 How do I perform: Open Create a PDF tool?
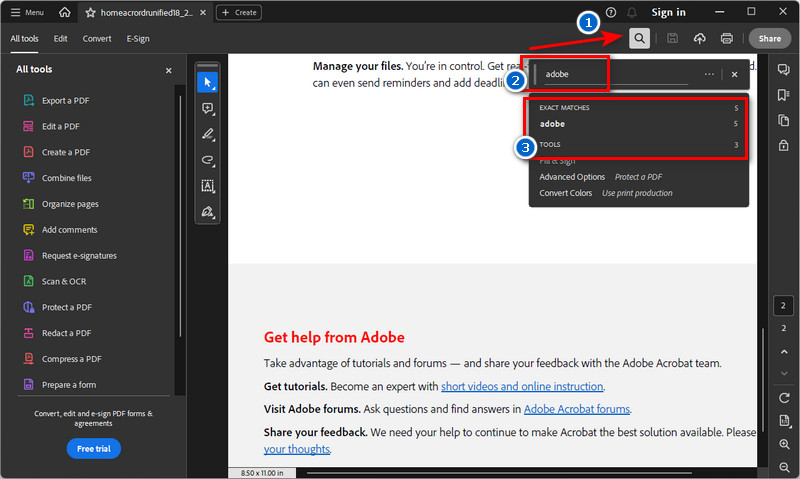[56, 152]
